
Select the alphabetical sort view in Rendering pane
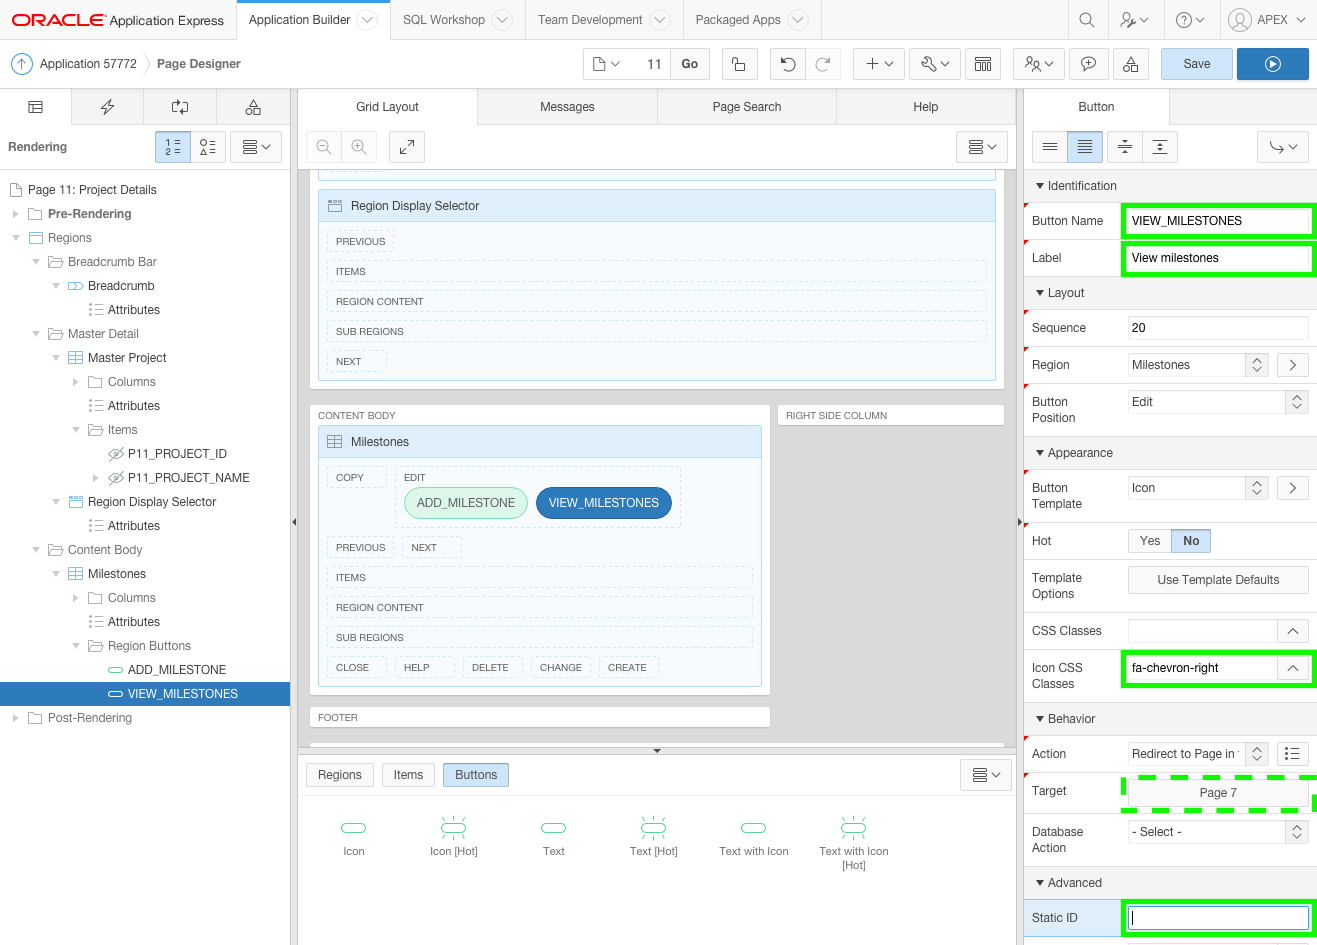click(x=208, y=146)
